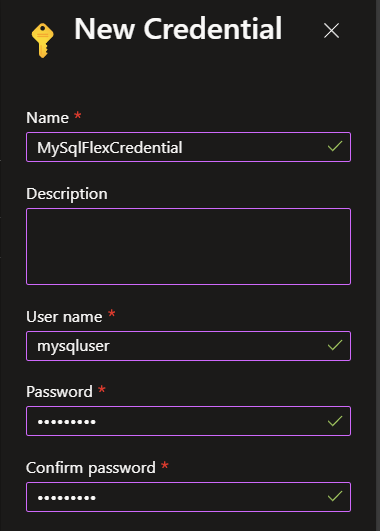Click the red asterisk beside Name label

(78, 115)
